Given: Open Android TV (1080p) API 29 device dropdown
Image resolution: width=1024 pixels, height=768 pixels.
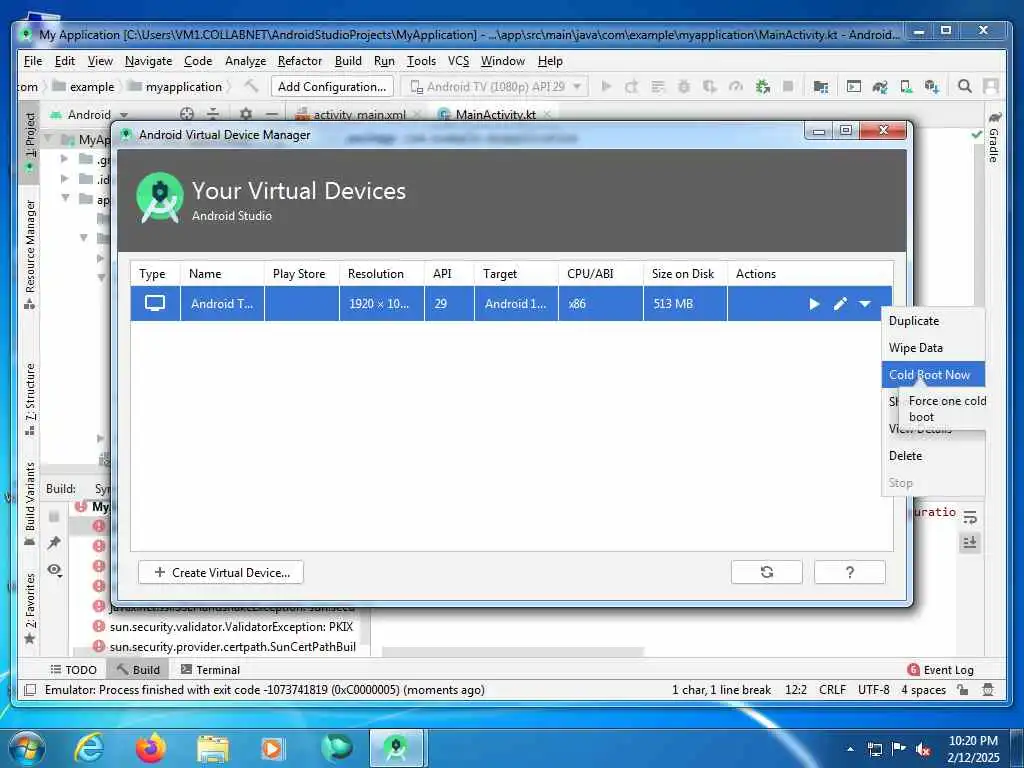Looking at the screenshot, I should pos(494,86).
